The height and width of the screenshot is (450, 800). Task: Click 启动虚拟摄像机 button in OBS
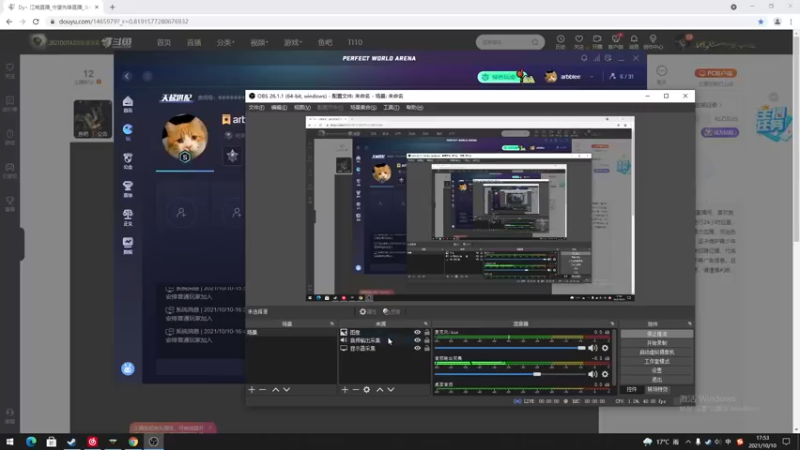pyautogui.click(x=657, y=352)
